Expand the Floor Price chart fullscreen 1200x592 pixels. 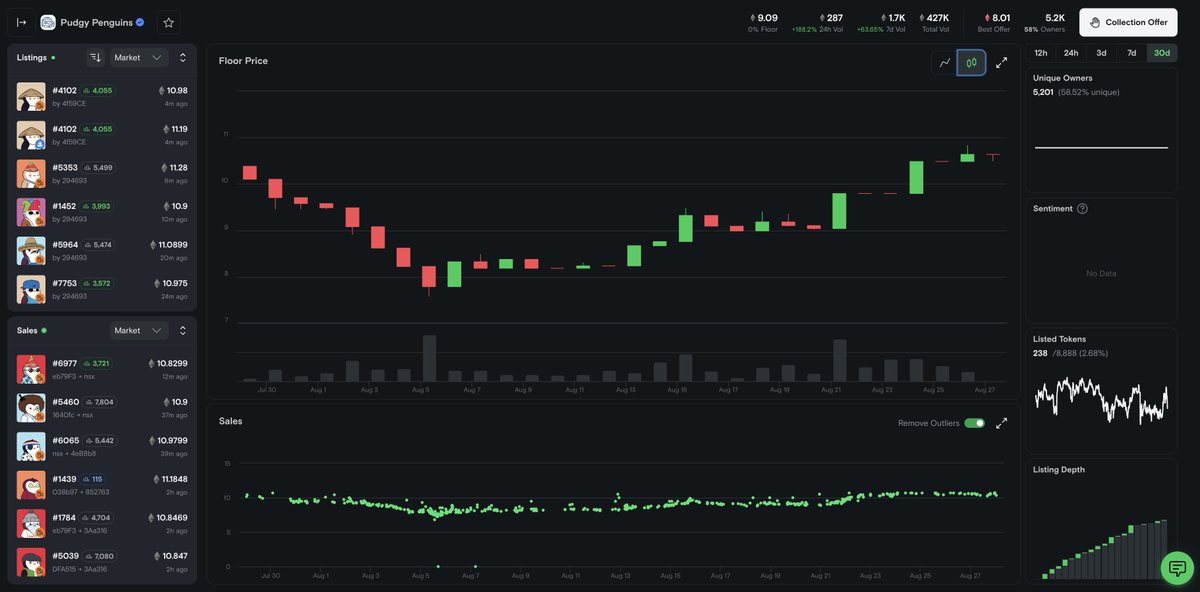1001,63
